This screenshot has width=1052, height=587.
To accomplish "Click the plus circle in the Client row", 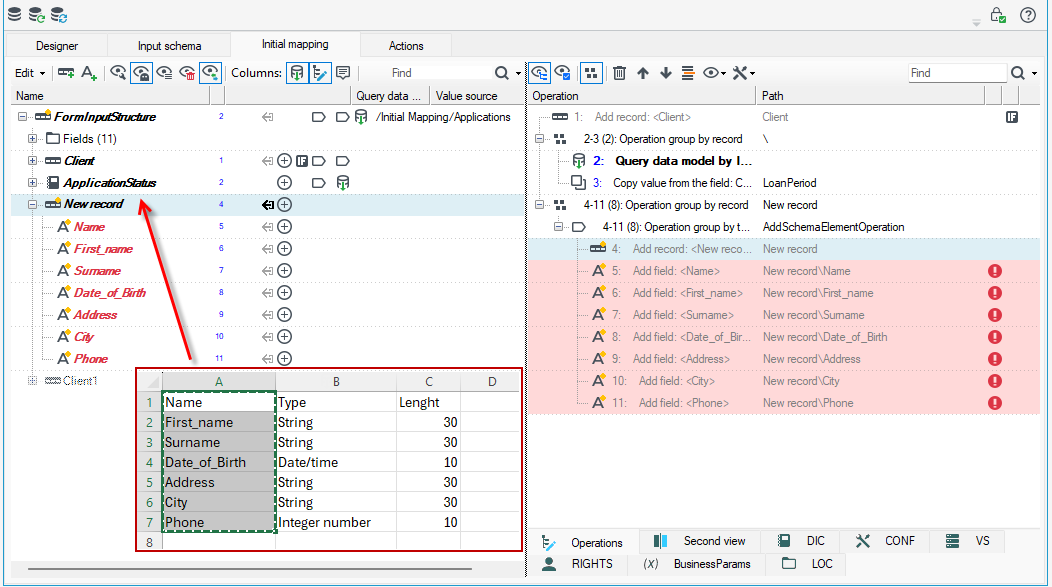I will coord(284,161).
